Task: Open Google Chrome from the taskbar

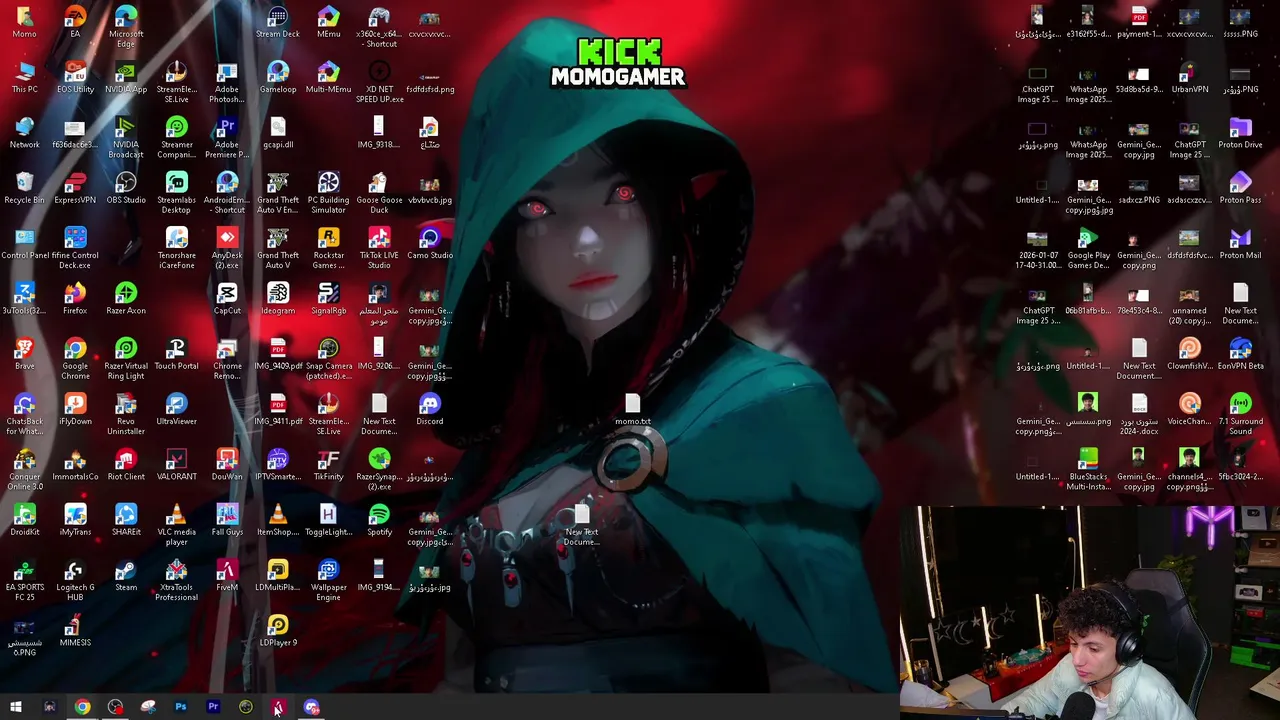Action: click(82, 707)
